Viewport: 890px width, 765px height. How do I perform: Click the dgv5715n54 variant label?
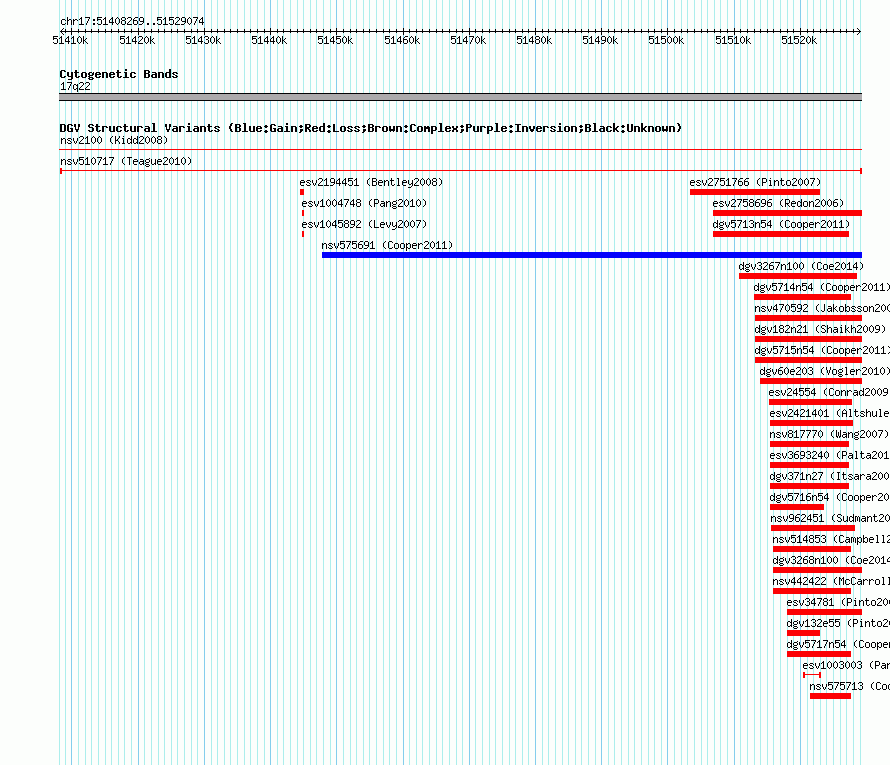(822, 350)
